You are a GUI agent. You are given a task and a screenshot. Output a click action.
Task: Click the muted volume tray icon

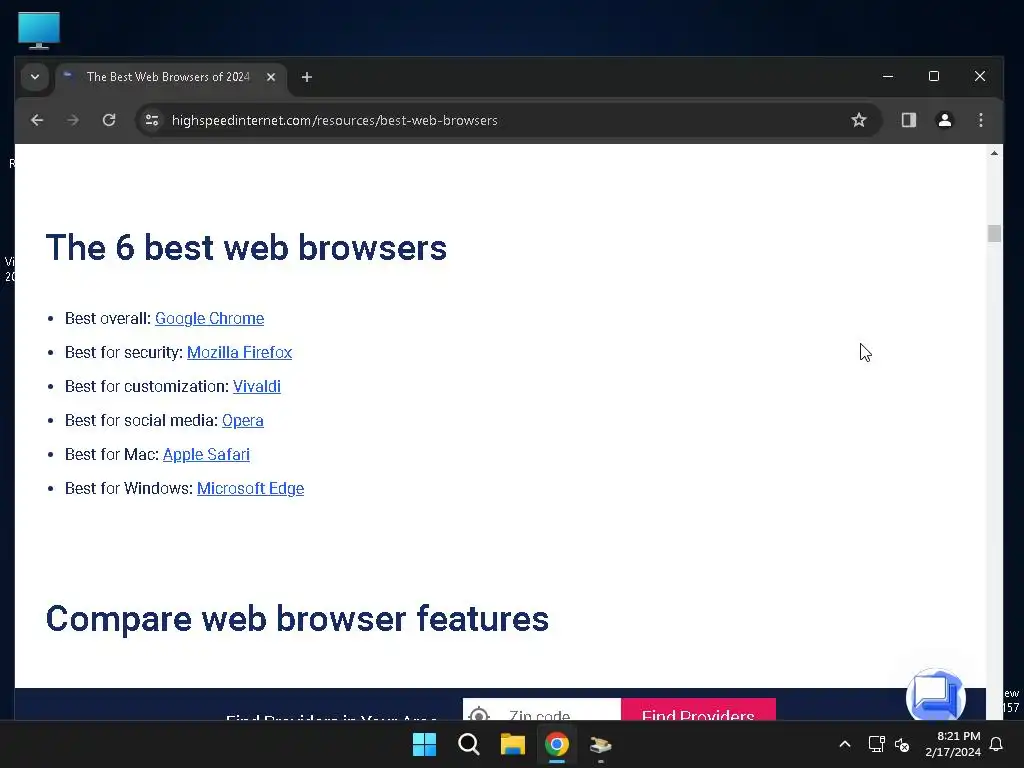coord(902,744)
